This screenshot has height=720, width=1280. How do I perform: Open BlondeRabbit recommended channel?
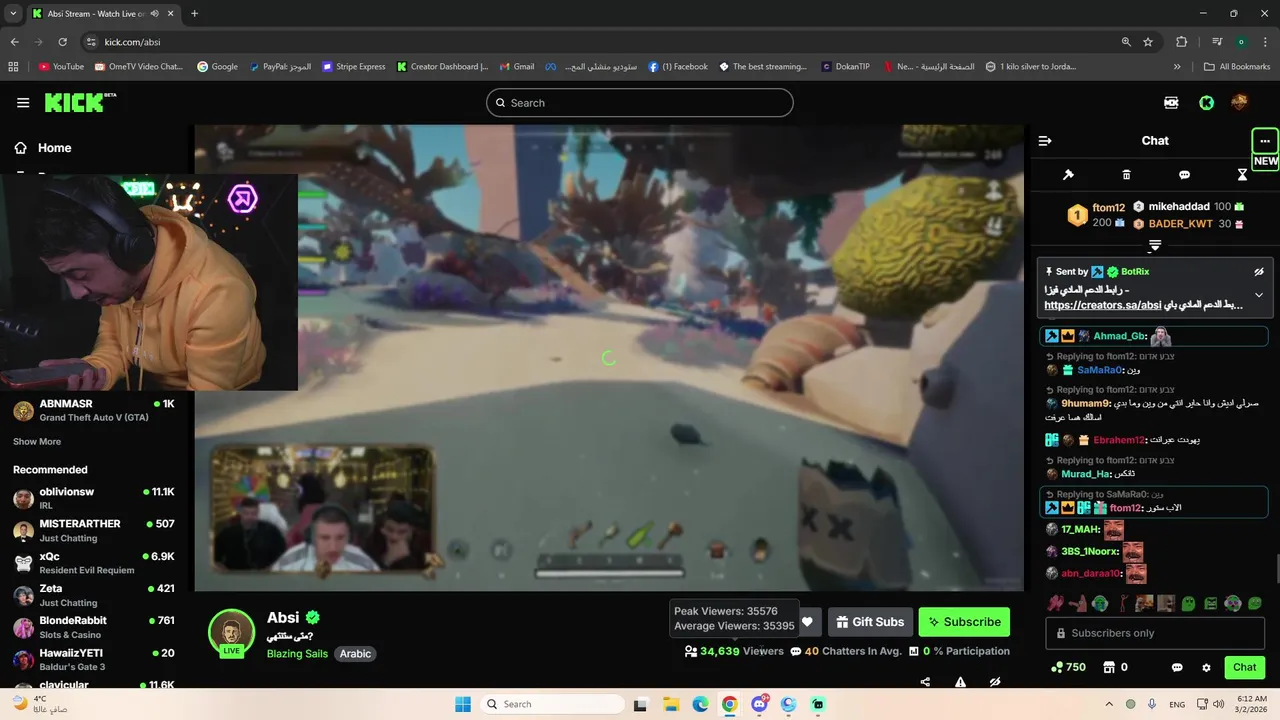point(94,626)
